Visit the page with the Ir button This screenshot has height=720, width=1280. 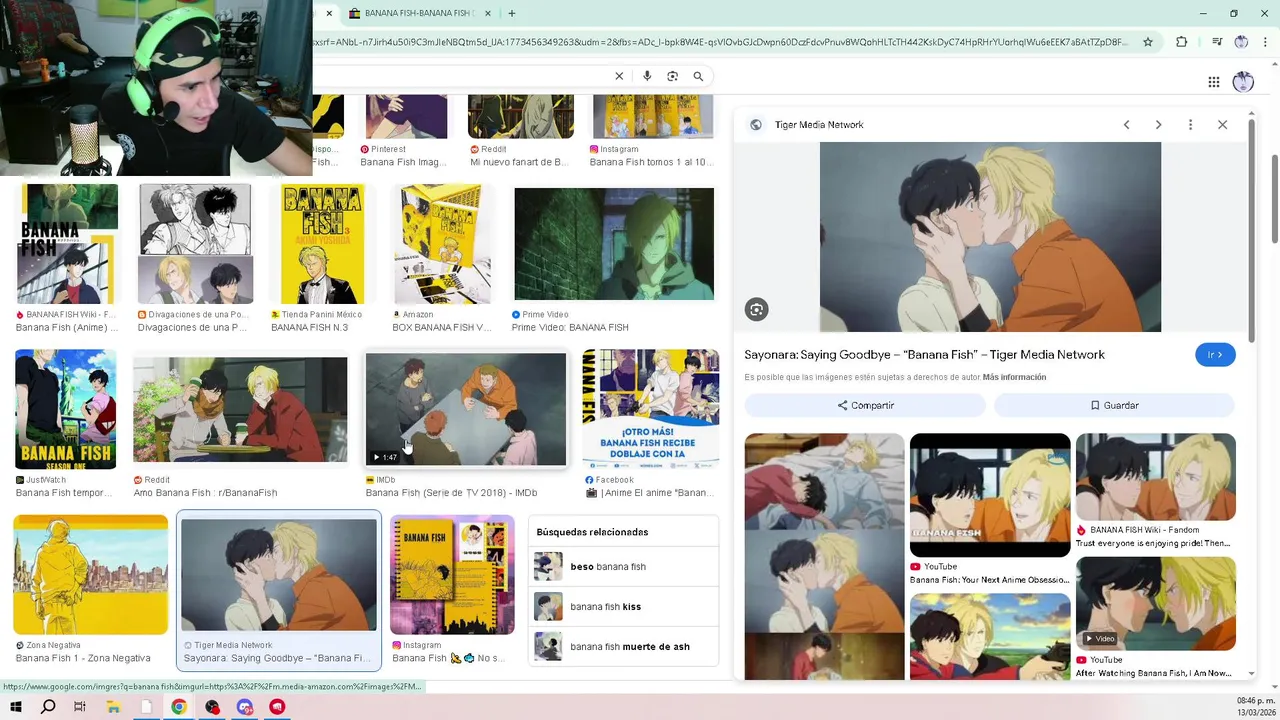tap(1215, 355)
